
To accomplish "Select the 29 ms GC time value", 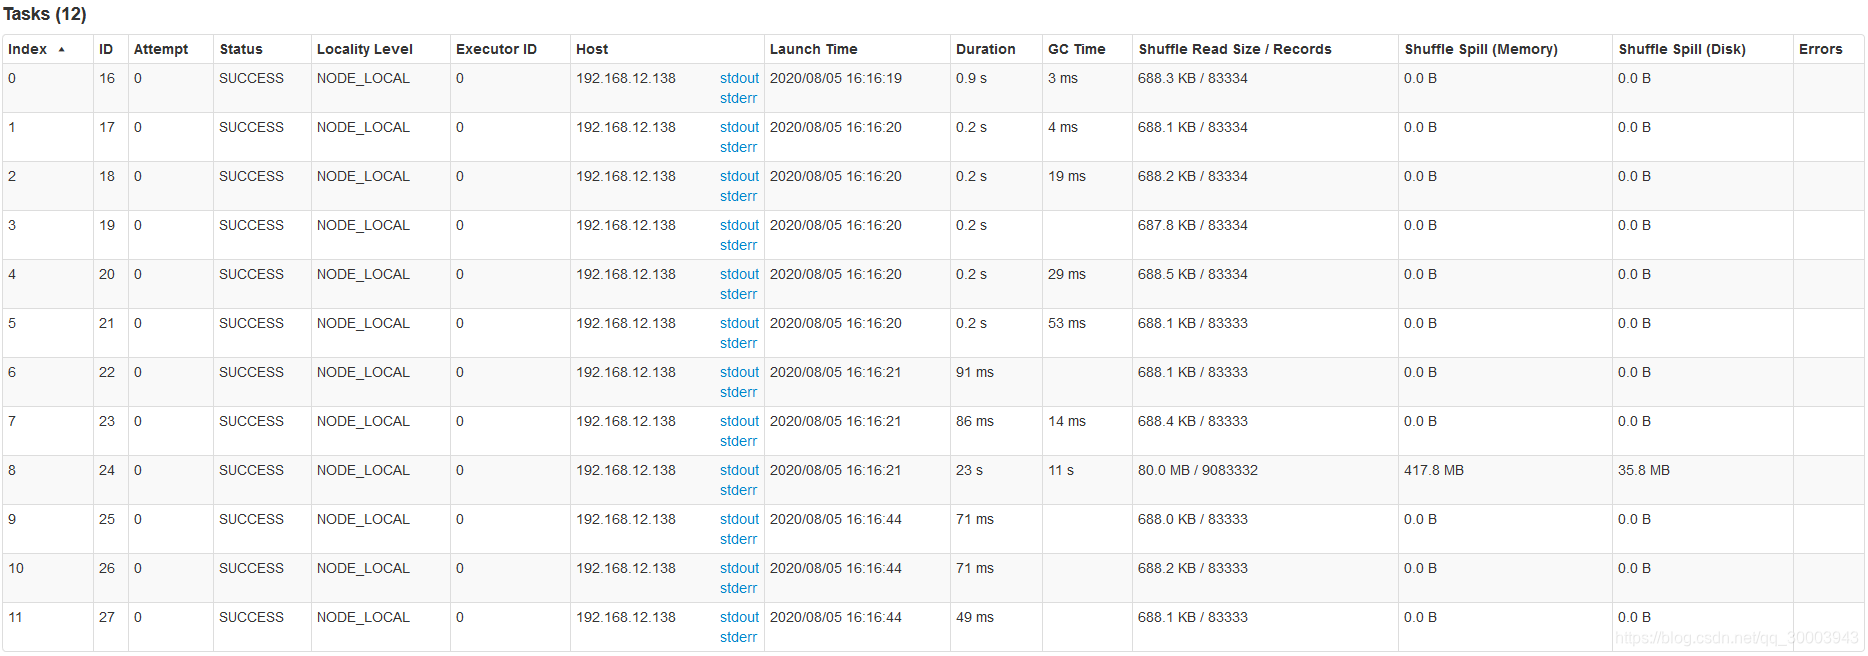I will [x=1067, y=274].
